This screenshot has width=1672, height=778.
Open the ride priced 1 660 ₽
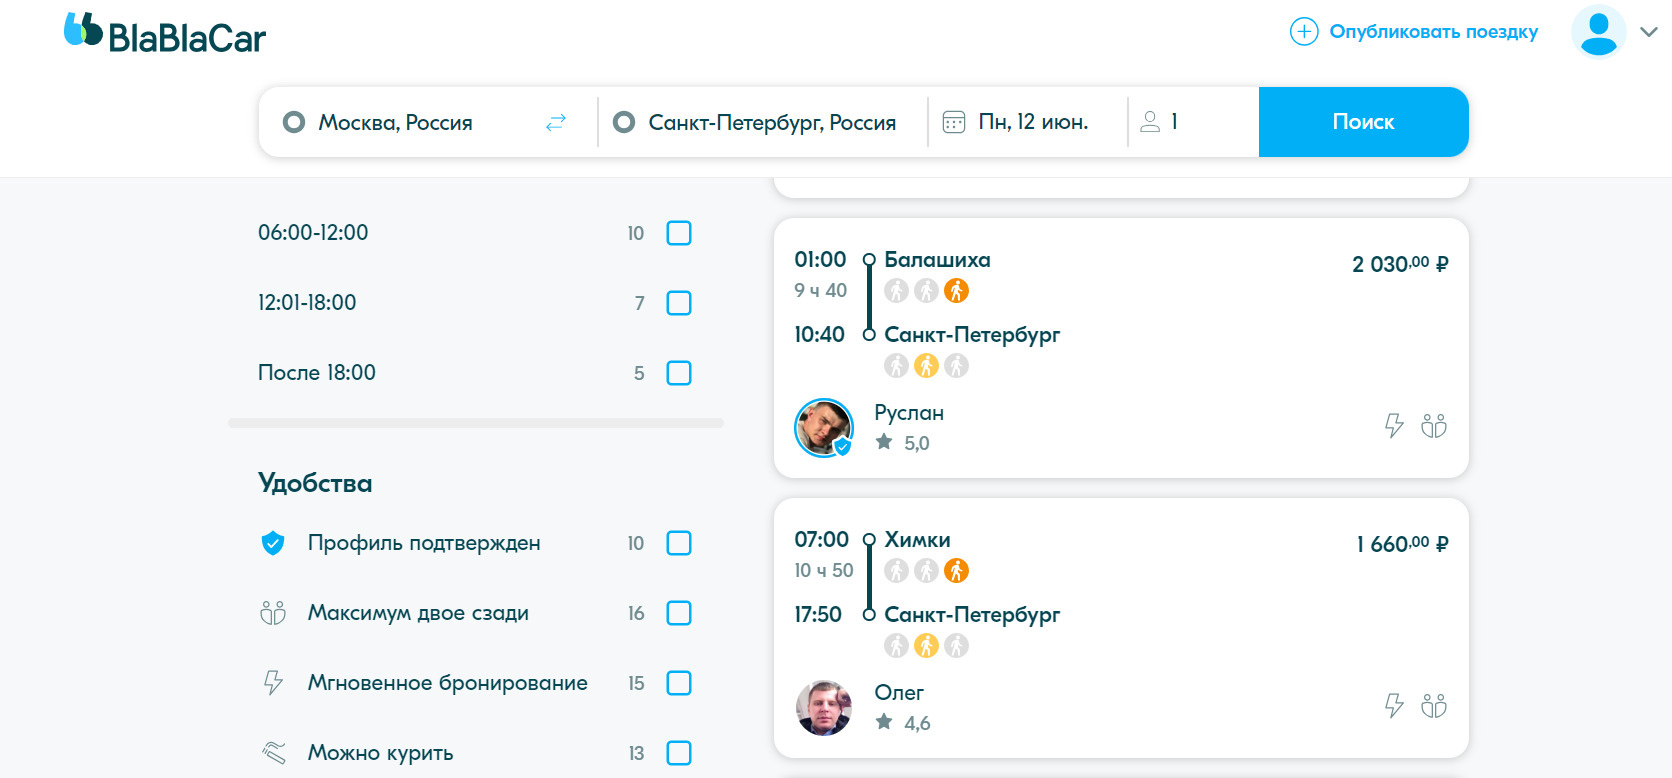(x=1121, y=628)
